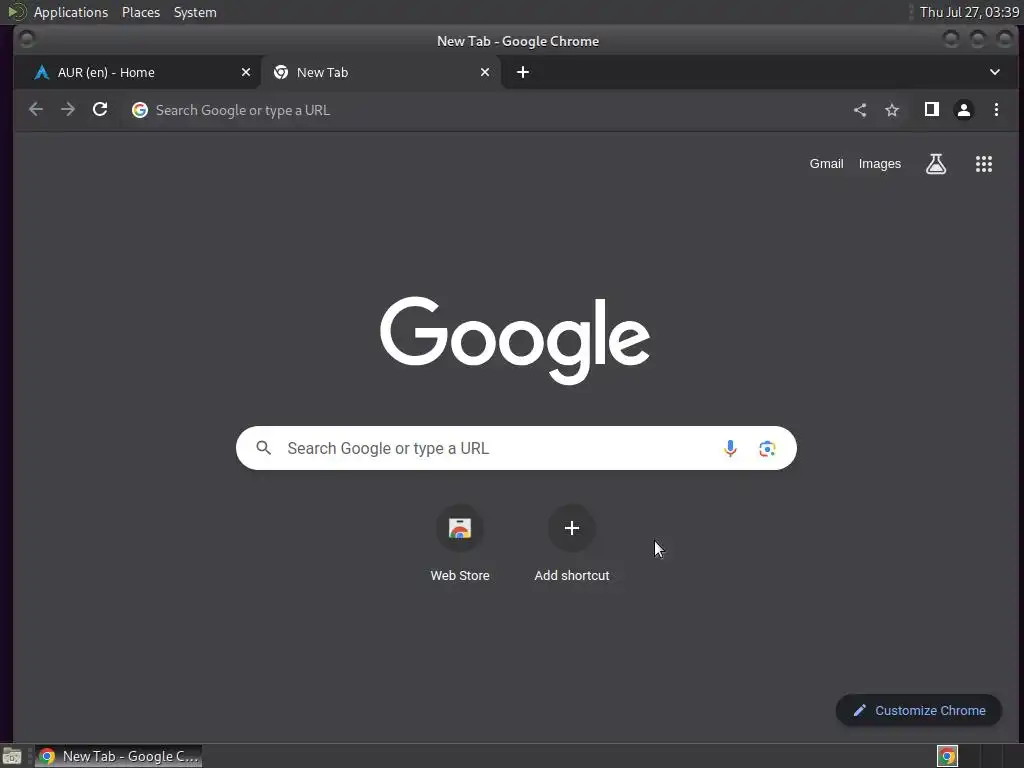The height and width of the screenshot is (768, 1024).
Task: Expand the tab search dropdown chevron
Action: (x=995, y=72)
